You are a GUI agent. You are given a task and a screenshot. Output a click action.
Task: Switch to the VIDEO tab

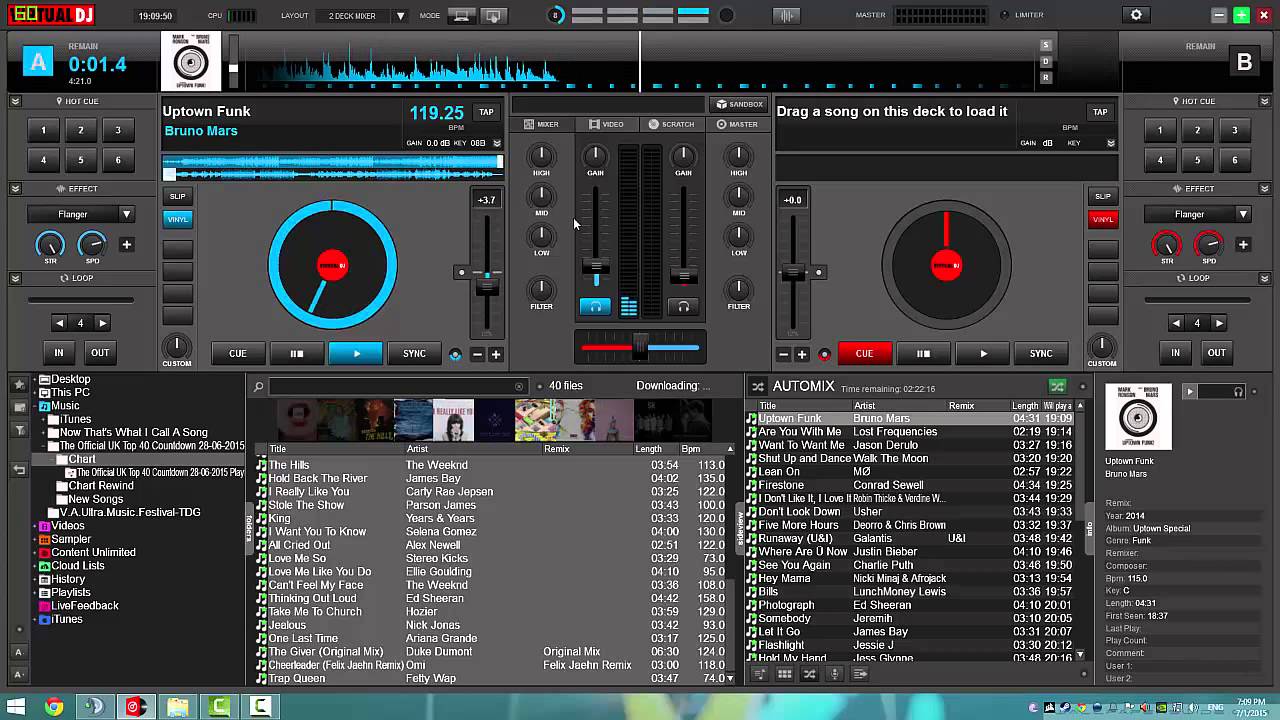[608, 124]
